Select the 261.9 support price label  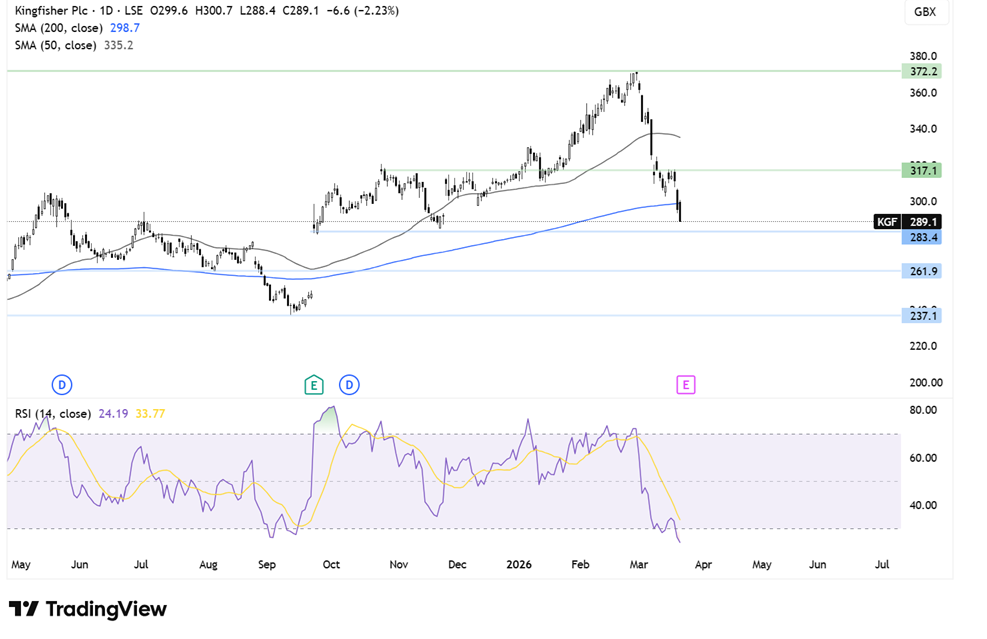(x=922, y=271)
